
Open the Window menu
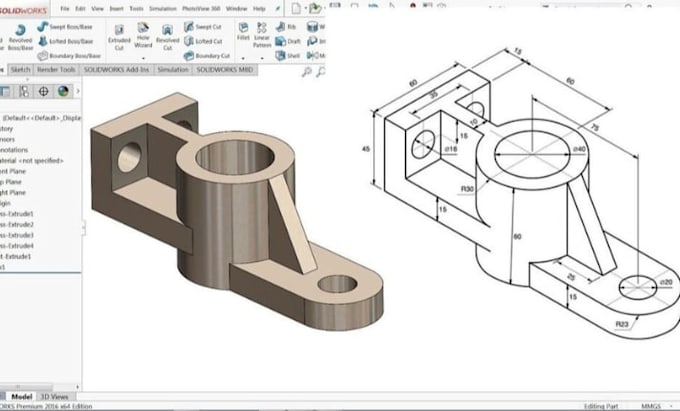click(237, 9)
